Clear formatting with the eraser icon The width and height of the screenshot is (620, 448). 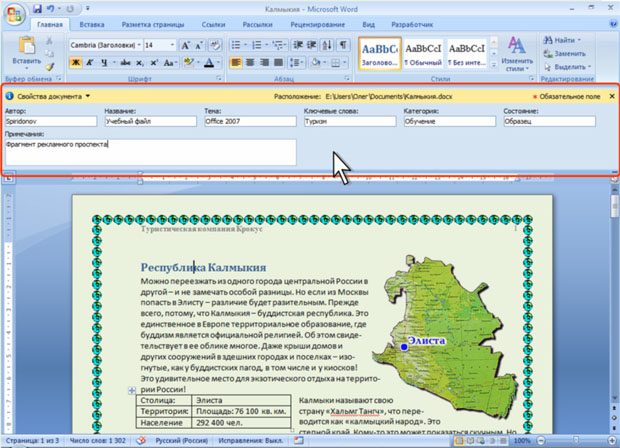(x=215, y=45)
